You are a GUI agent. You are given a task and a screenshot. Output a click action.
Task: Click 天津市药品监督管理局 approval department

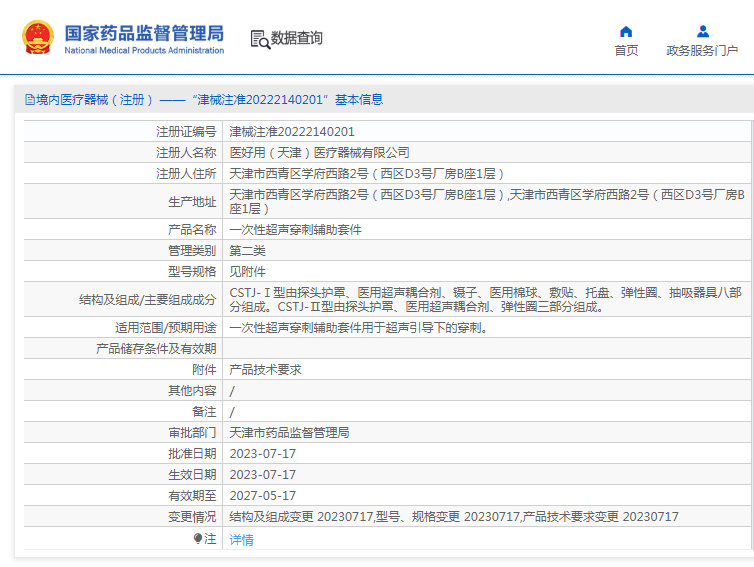tap(289, 433)
